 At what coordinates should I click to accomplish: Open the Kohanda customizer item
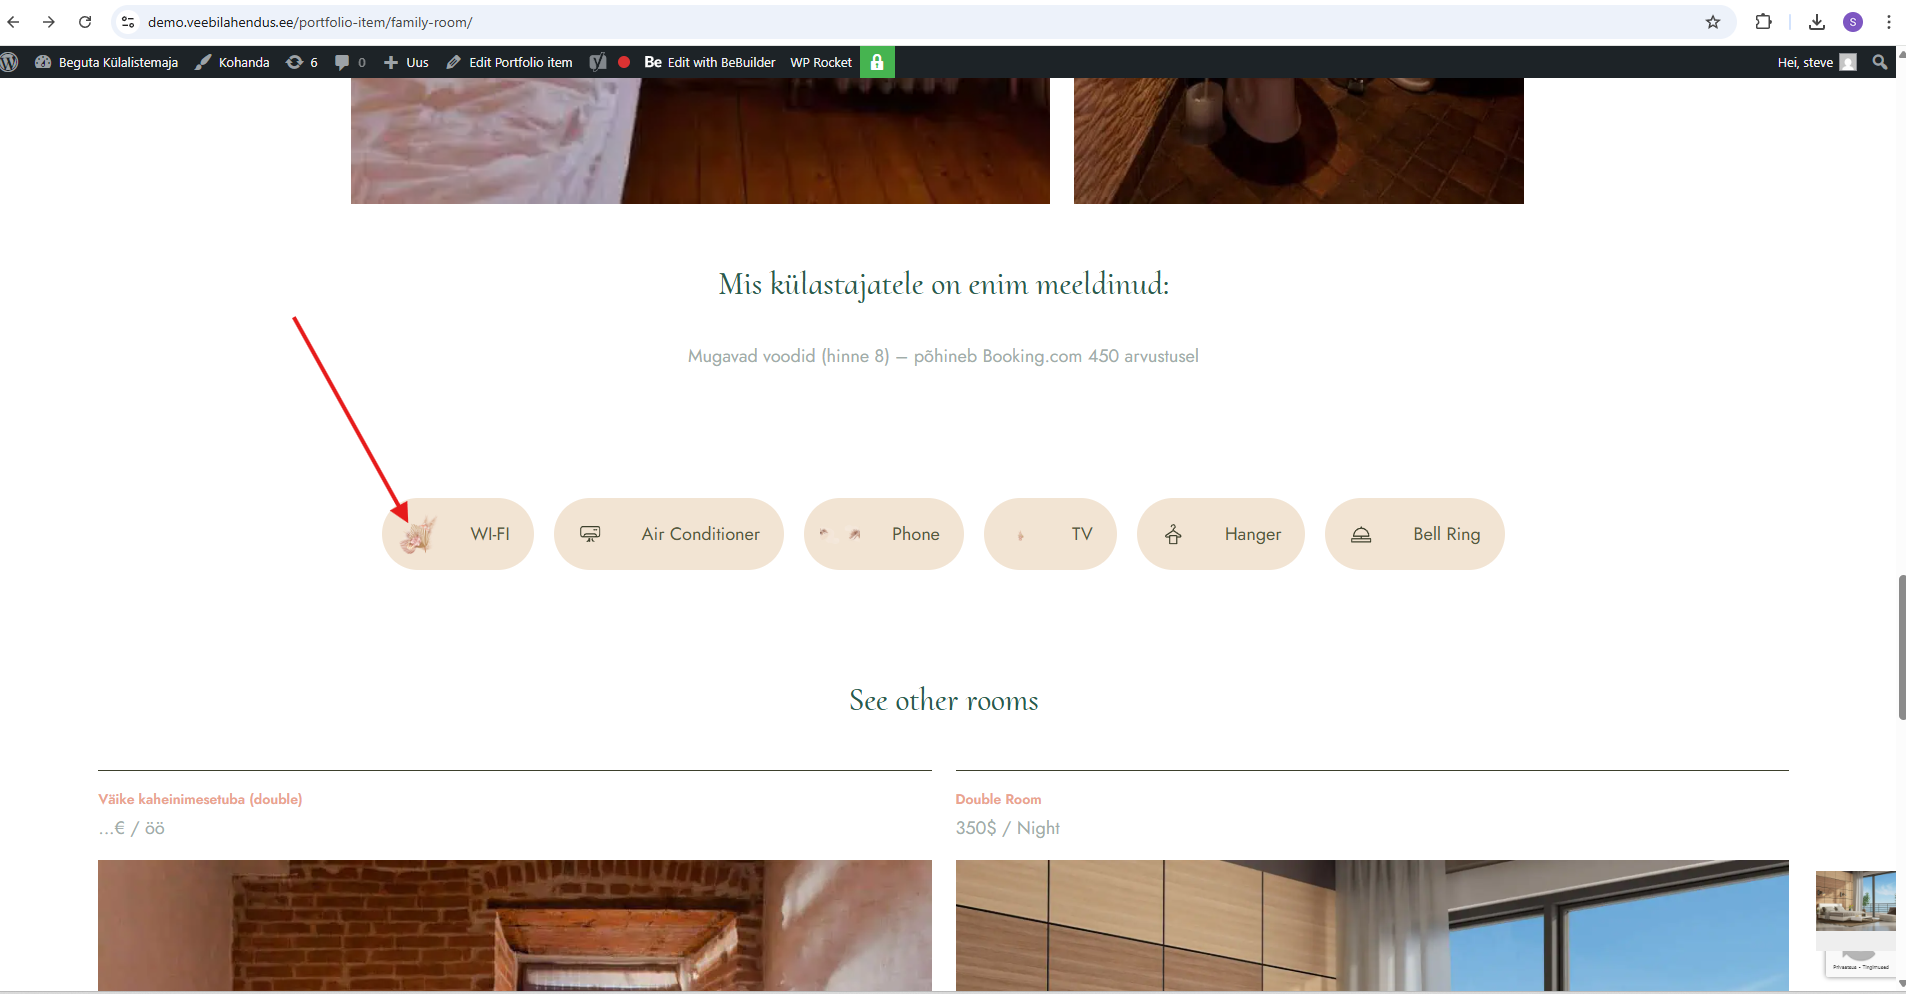point(232,62)
